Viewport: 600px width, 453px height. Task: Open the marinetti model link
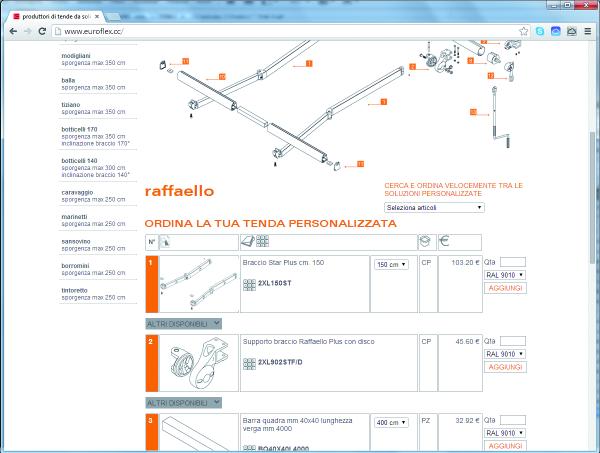click(74, 217)
